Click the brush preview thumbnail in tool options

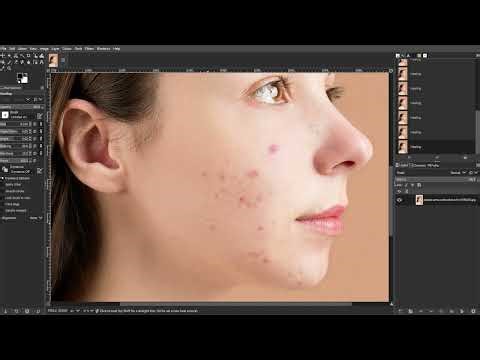pos(5,115)
